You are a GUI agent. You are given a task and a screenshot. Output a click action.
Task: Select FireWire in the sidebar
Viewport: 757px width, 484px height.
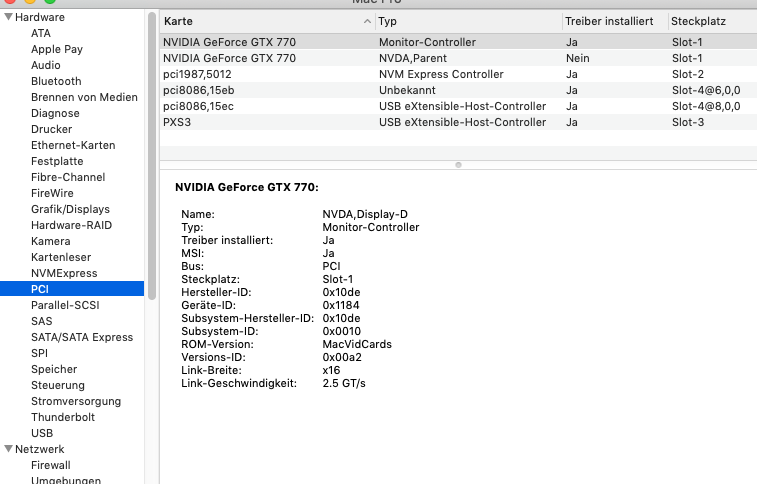(x=52, y=193)
